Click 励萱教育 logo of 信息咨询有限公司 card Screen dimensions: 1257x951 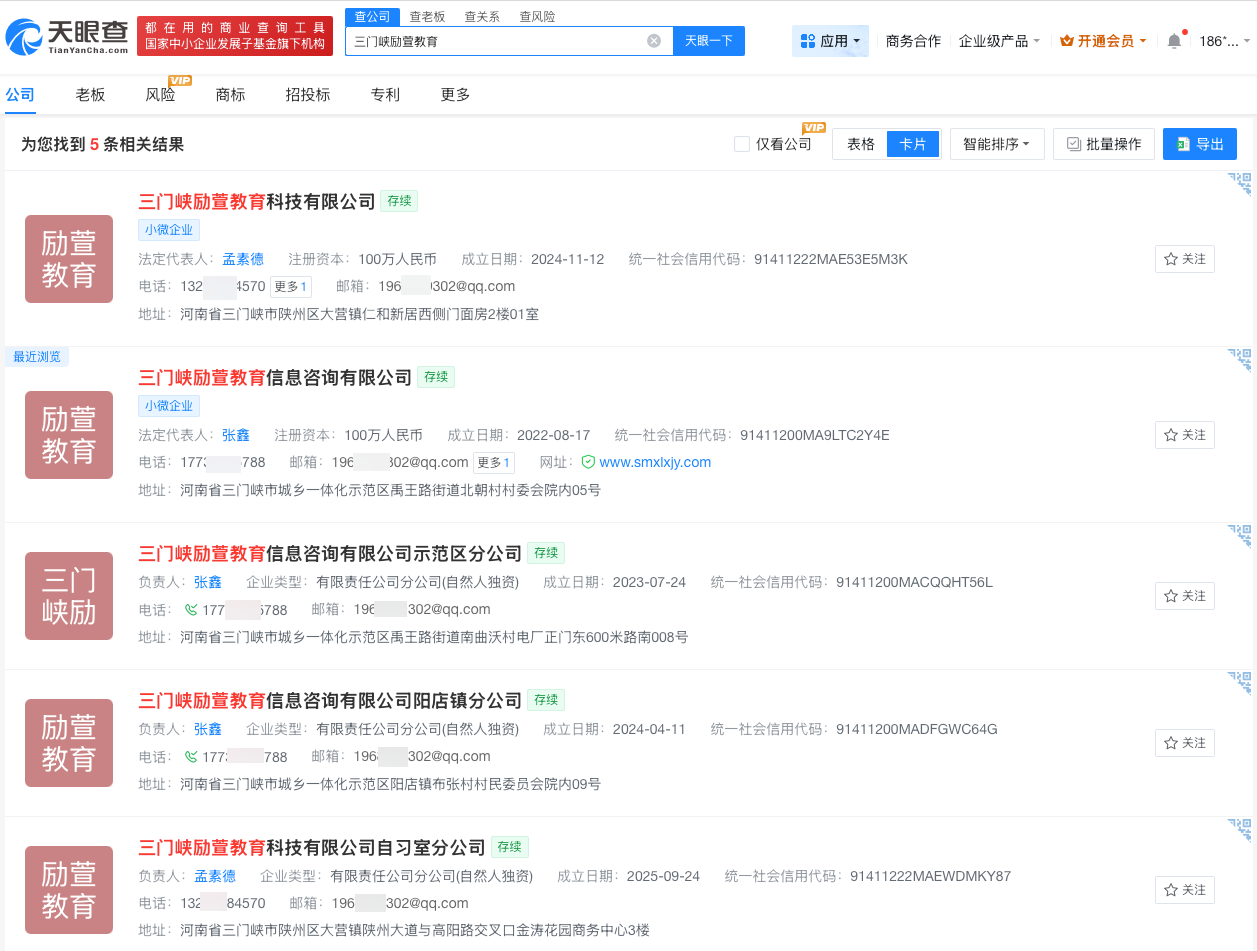(69, 435)
